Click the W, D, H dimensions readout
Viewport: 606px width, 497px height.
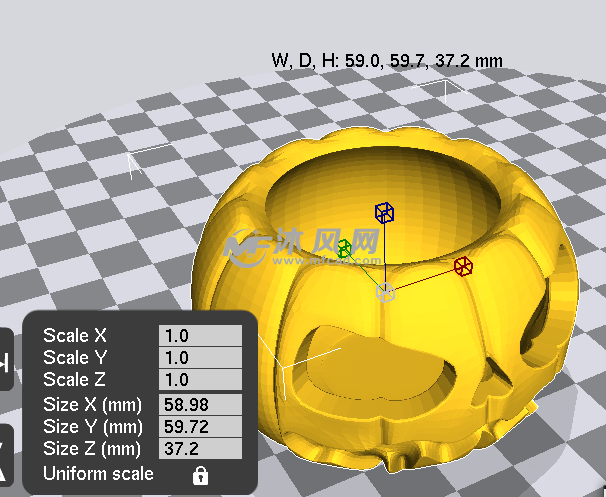pyautogui.click(x=387, y=60)
